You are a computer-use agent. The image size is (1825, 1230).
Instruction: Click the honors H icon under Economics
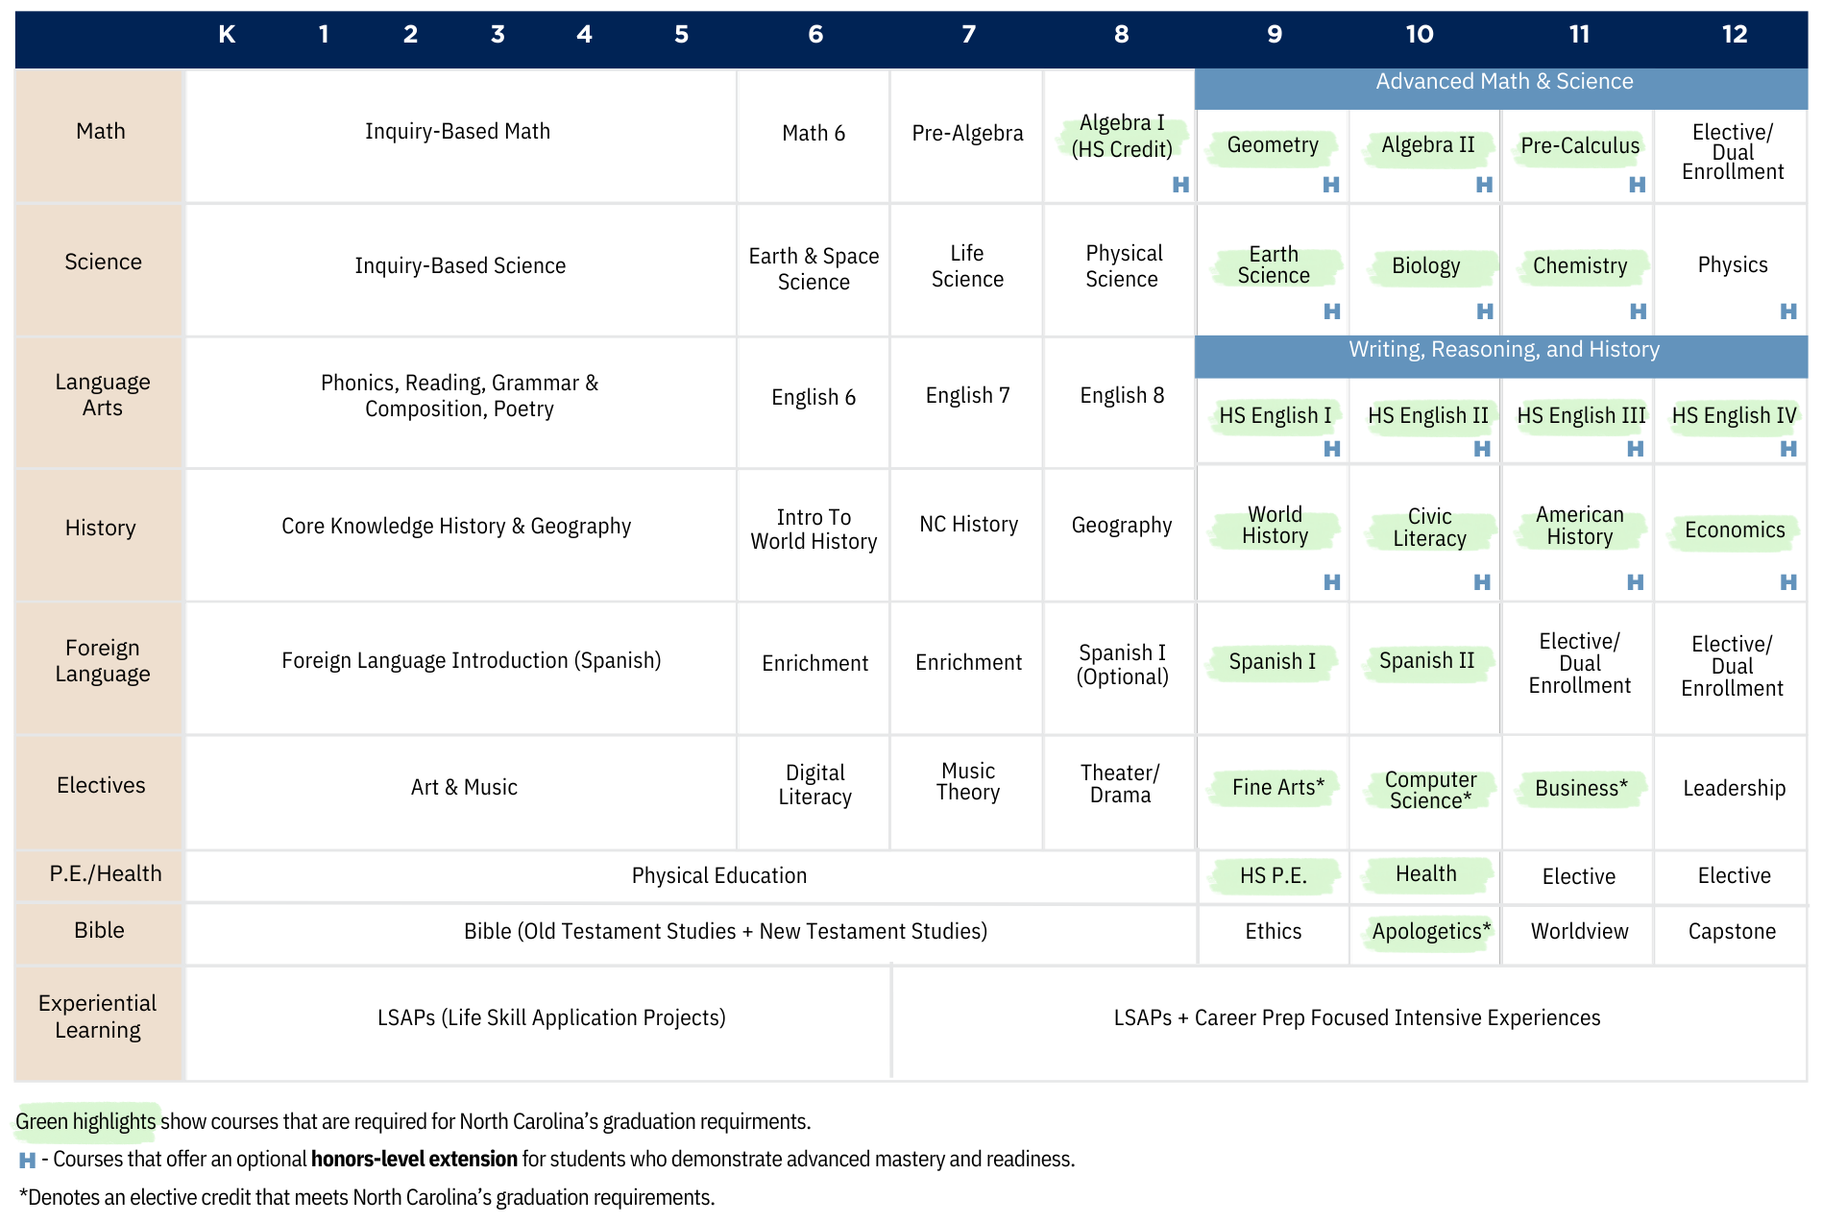click(x=1788, y=582)
